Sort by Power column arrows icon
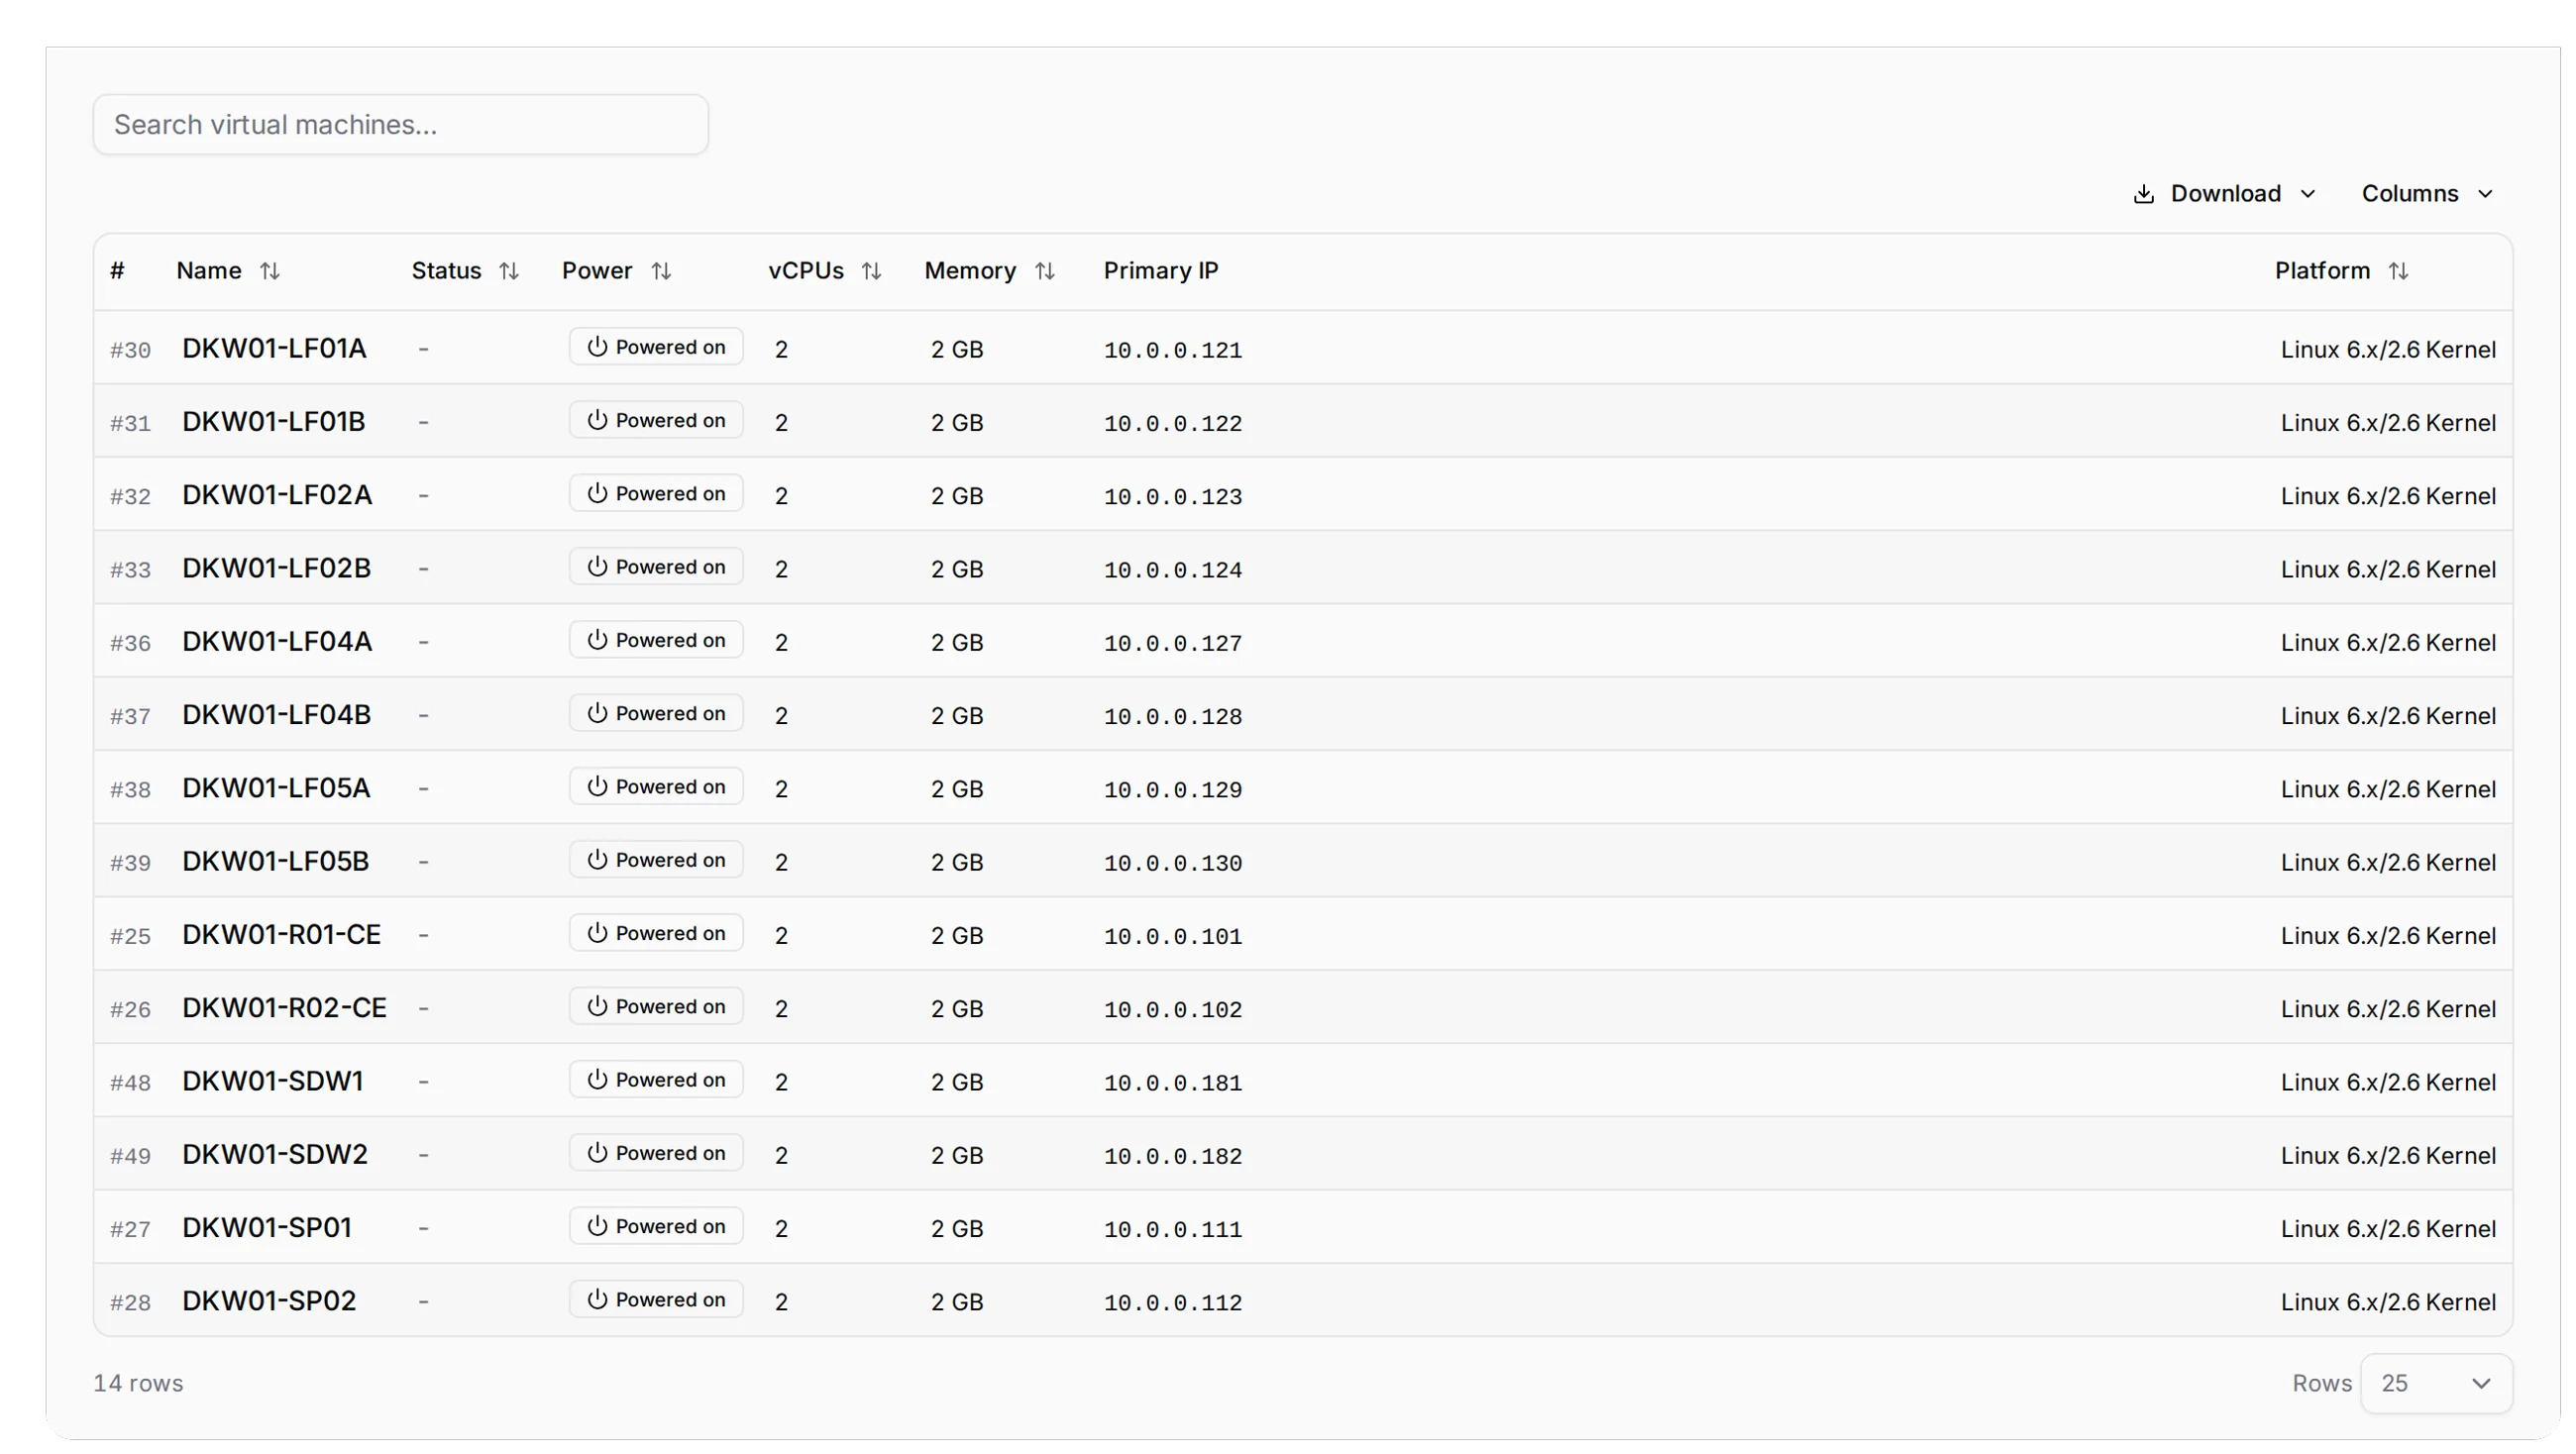Screen dimensions: 2576x1454 (661, 271)
